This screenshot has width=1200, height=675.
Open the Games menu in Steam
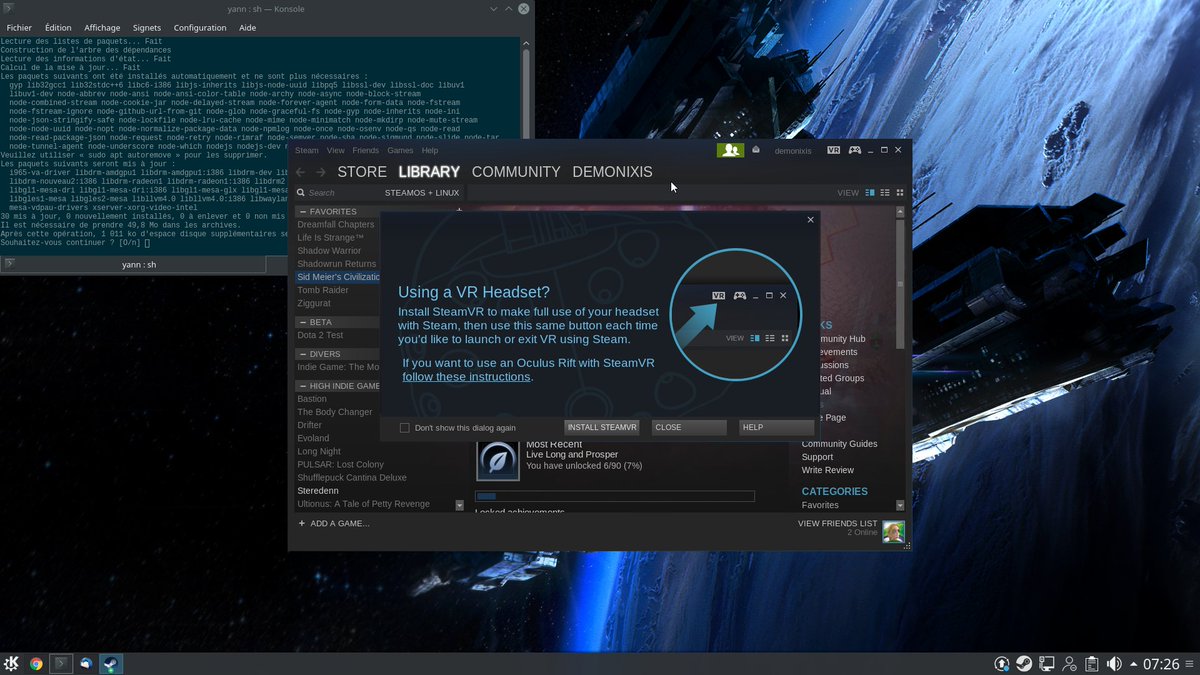[x=400, y=150]
